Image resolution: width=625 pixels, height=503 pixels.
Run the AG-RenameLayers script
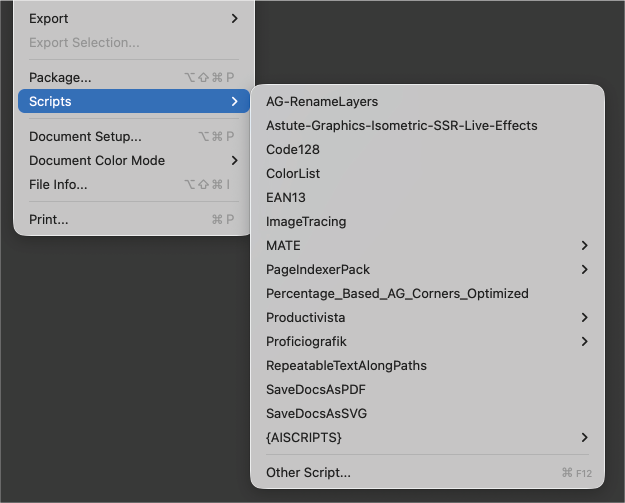[427, 102]
